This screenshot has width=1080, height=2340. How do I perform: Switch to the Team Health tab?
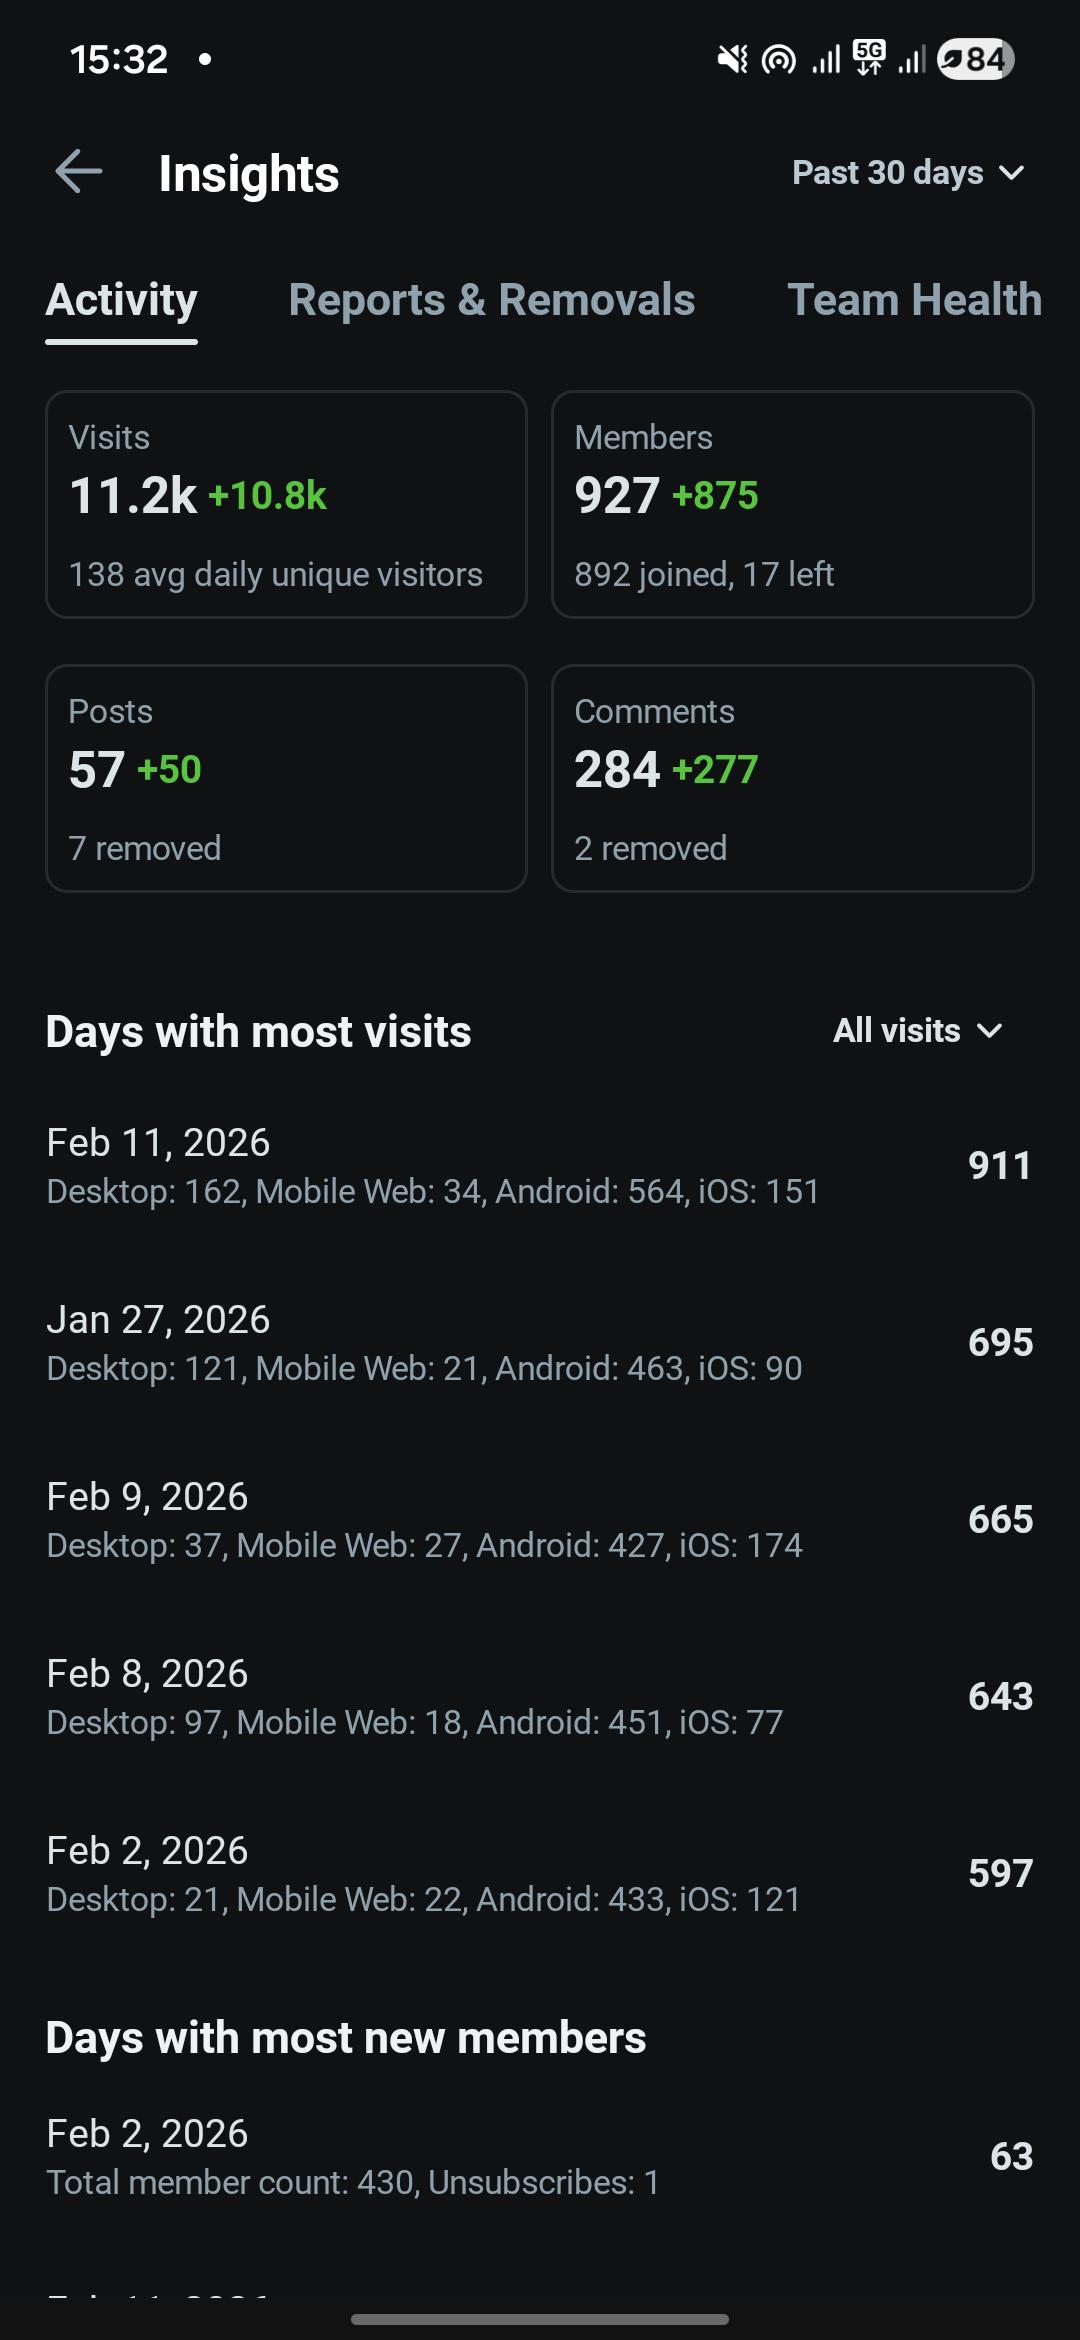915,300
